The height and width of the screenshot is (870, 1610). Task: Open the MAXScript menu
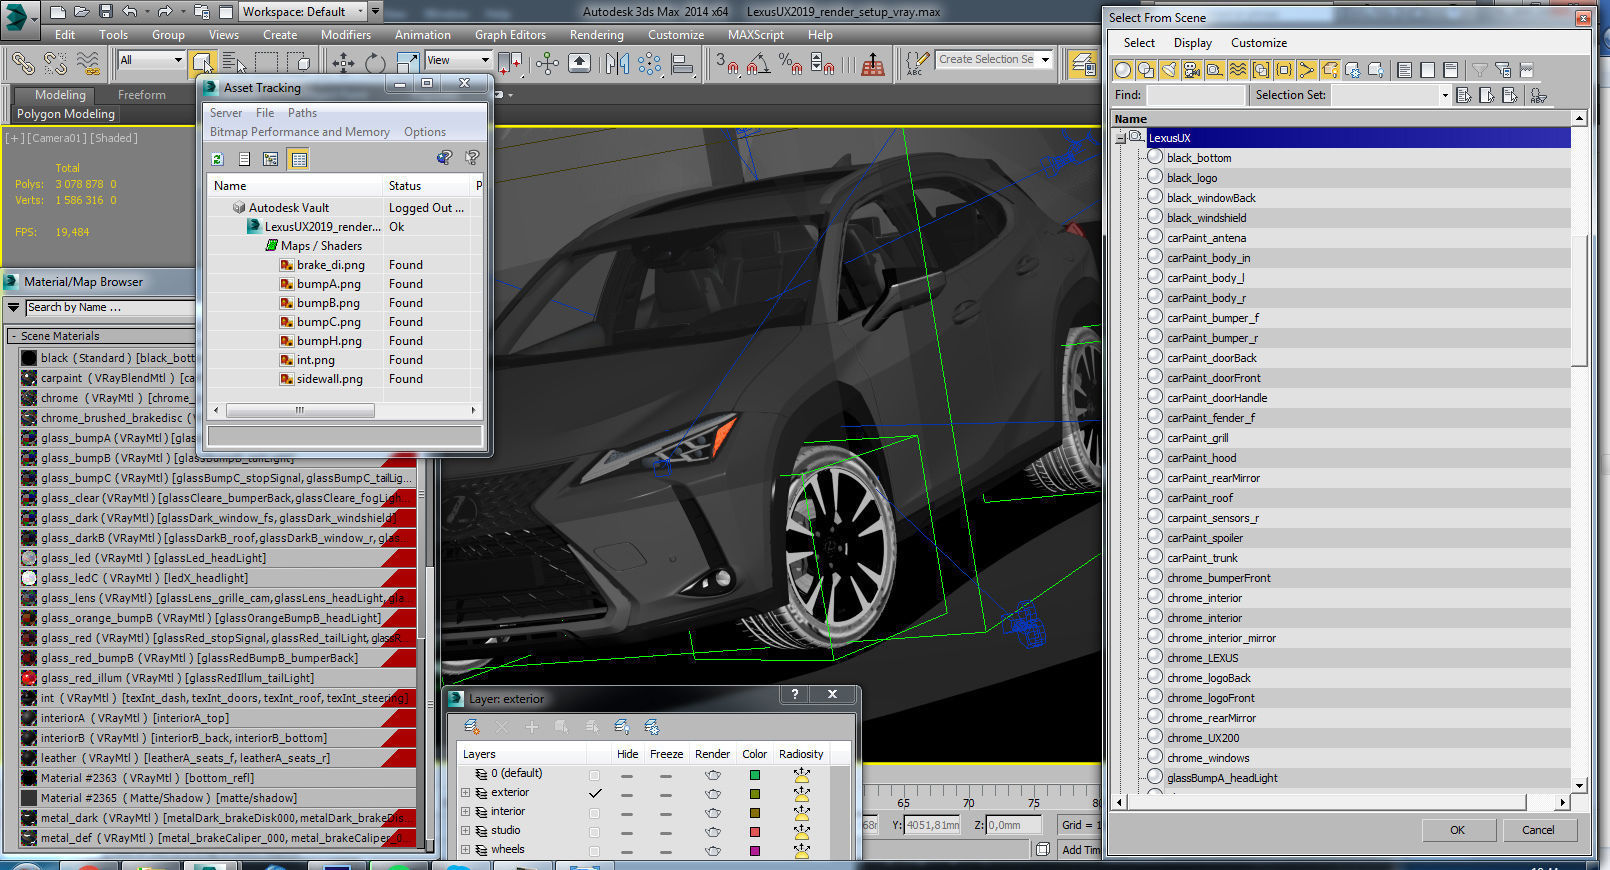pos(755,34)
